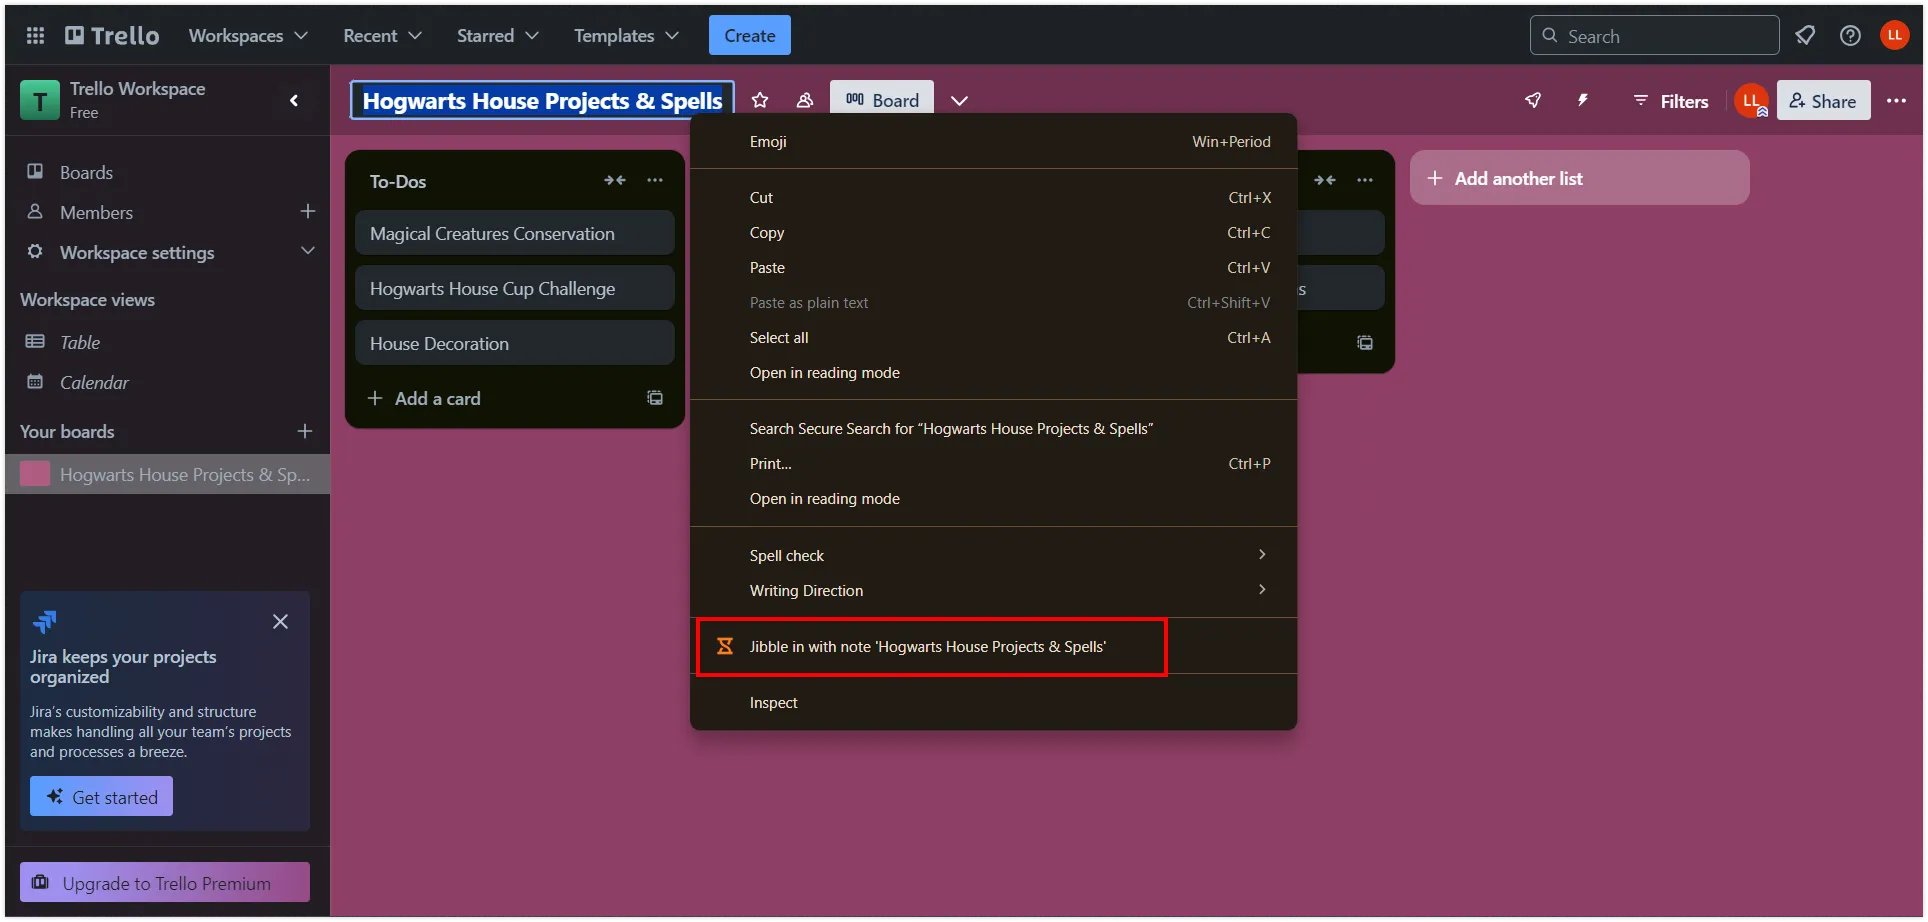Choose Copy from the context menu
Image resolution: width=1928 pixels, height=922 pixels.
point(767,233)
